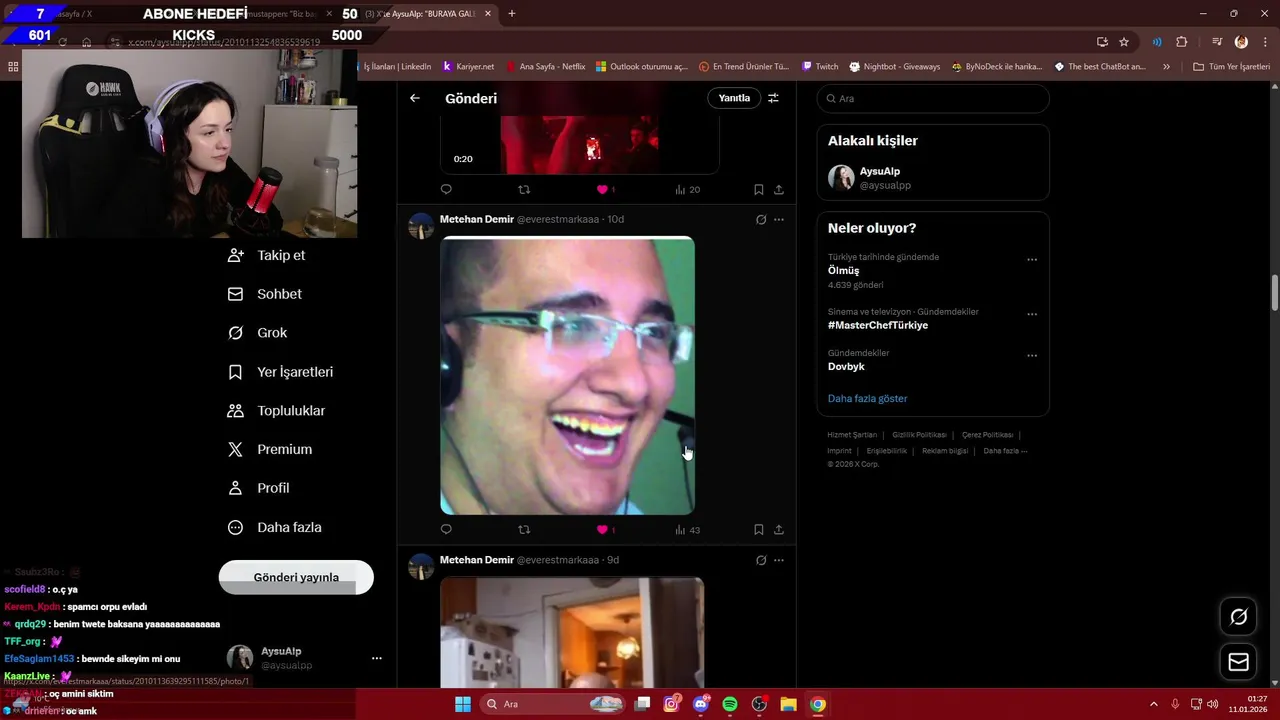Viewport: 1280px width, 720px height.
Task: Bookmark the tweet with 43 views
Action: (x=758, y=530)
